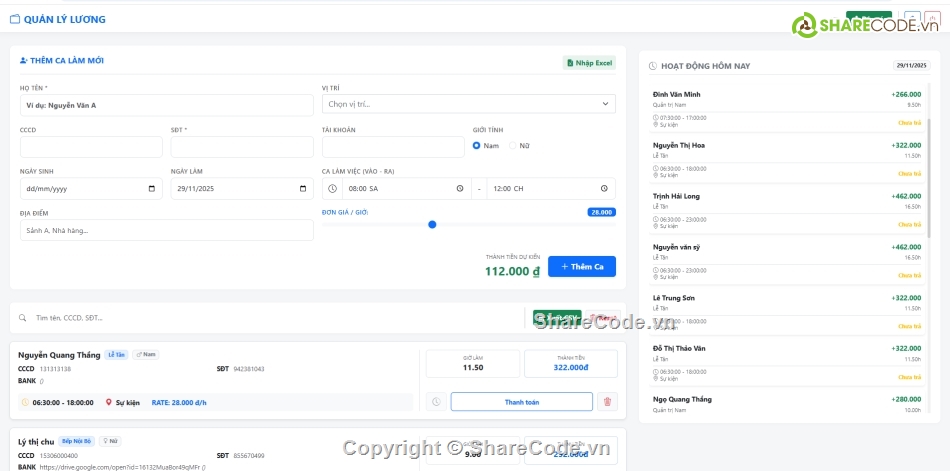Click the Nhập Excel import button
The image size is (950, 471).
589,63
